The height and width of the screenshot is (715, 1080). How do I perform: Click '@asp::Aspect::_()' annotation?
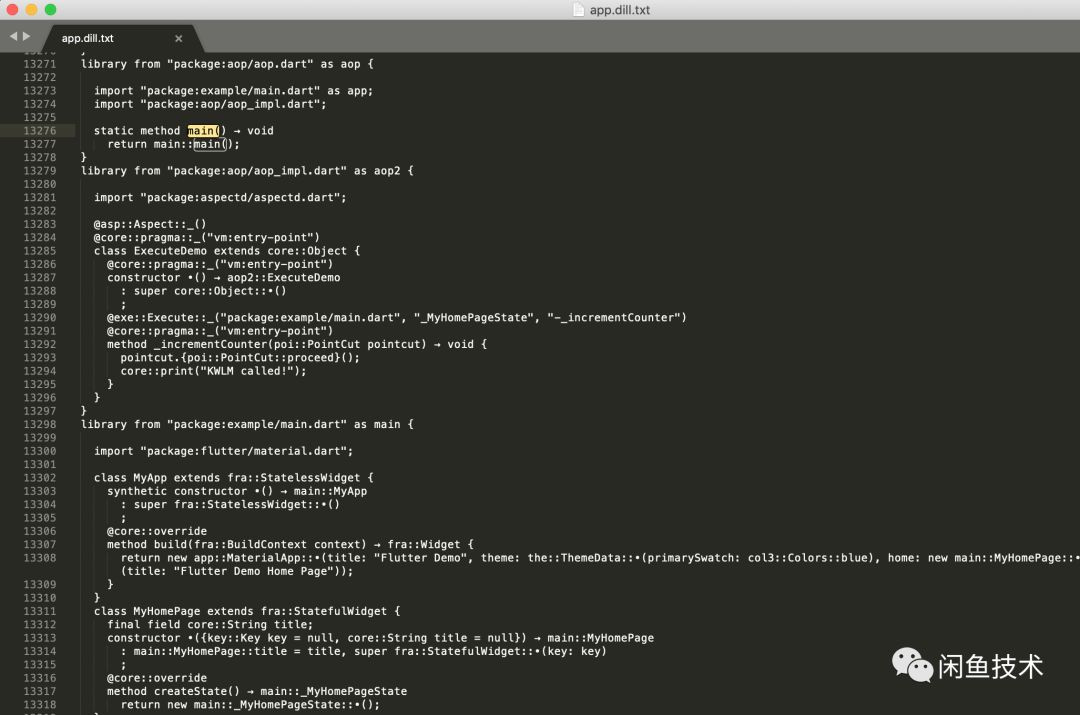[150, 224]
